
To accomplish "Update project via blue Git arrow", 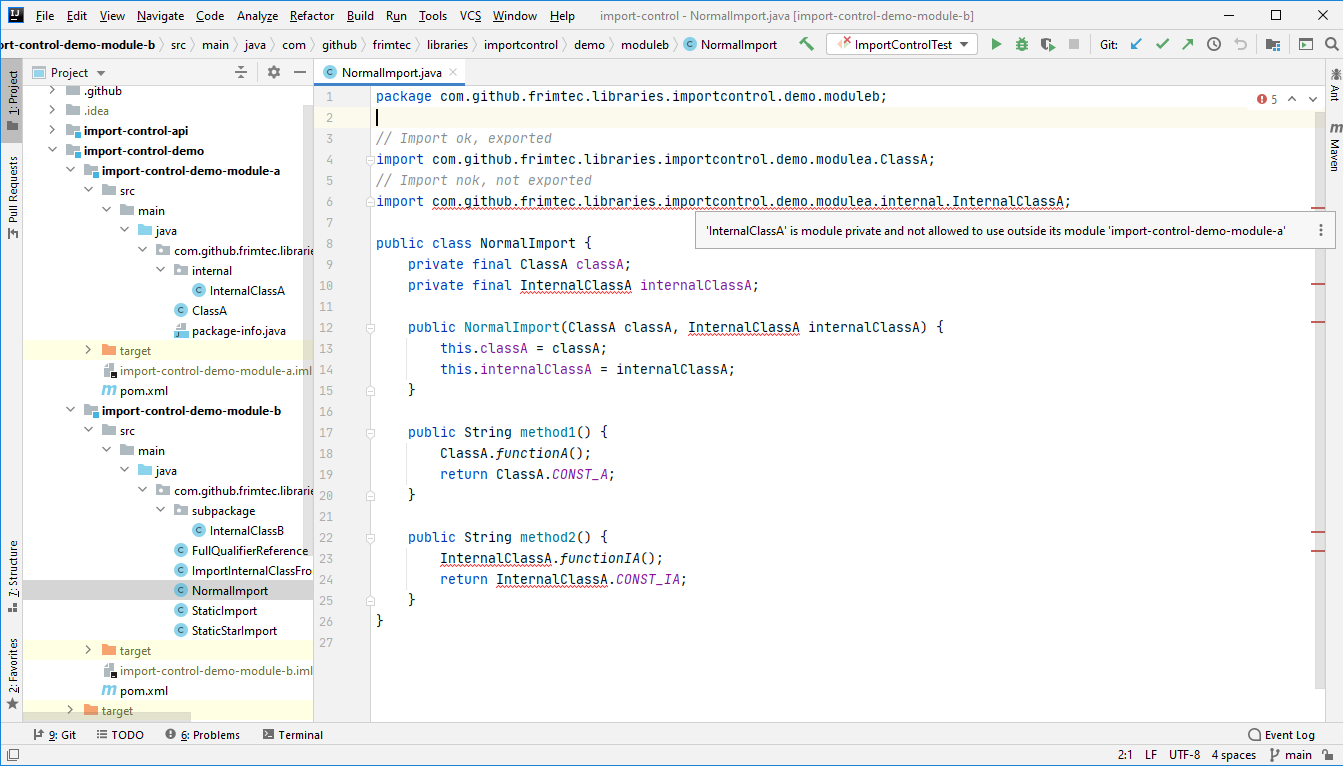I will (1136, 44).
